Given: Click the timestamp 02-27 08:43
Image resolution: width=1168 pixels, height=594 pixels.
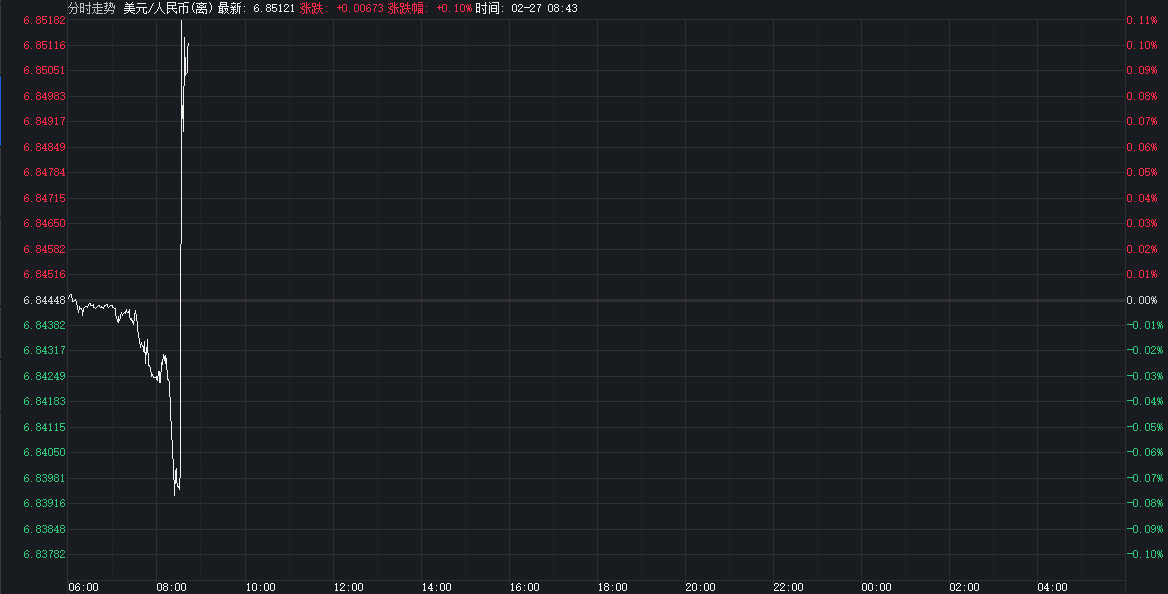Looking at the screenshot, I should pyautogui.click(x=543, y=8).
